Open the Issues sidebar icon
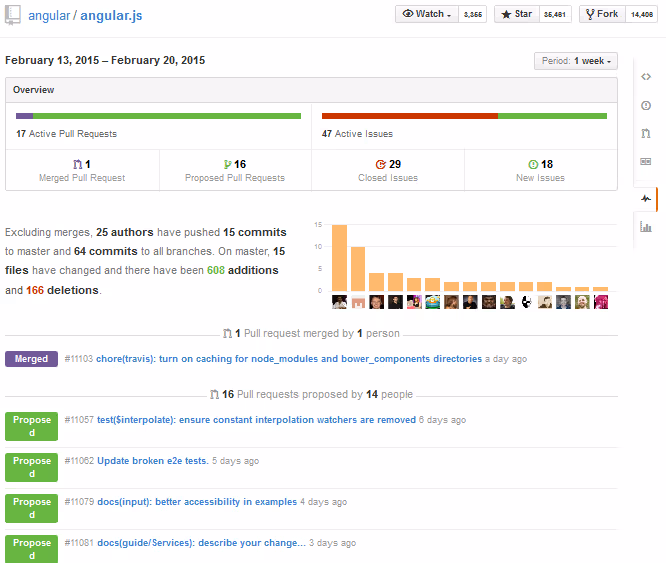666x563 pixels. click(x=646, y=105)
